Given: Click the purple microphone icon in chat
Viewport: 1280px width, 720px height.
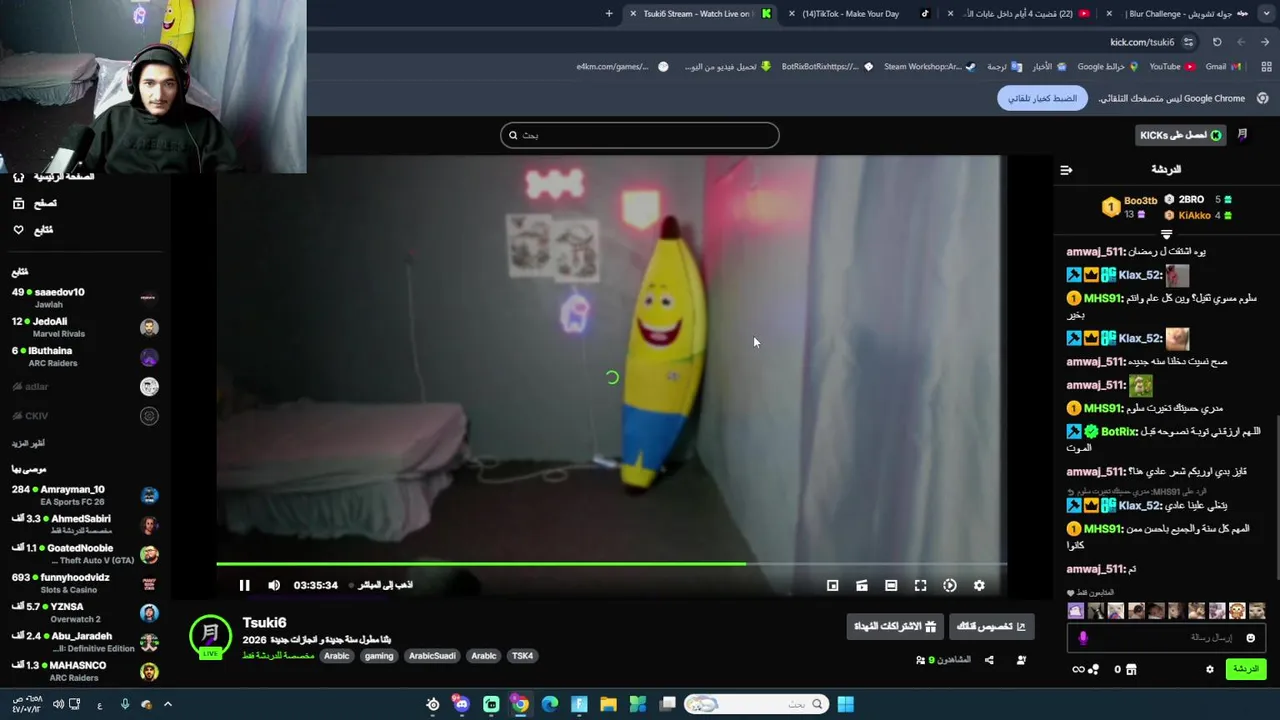Looking at the screenshot, I should coord(1083,637).
